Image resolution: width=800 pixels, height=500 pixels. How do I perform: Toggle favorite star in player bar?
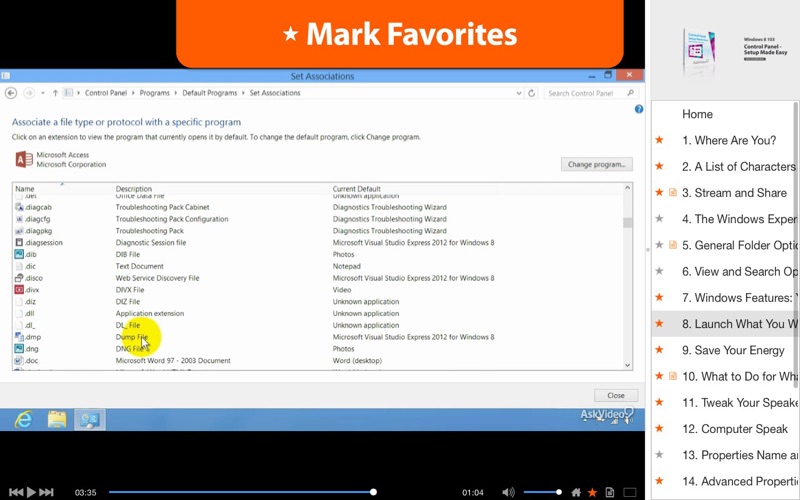coord(592,492)
